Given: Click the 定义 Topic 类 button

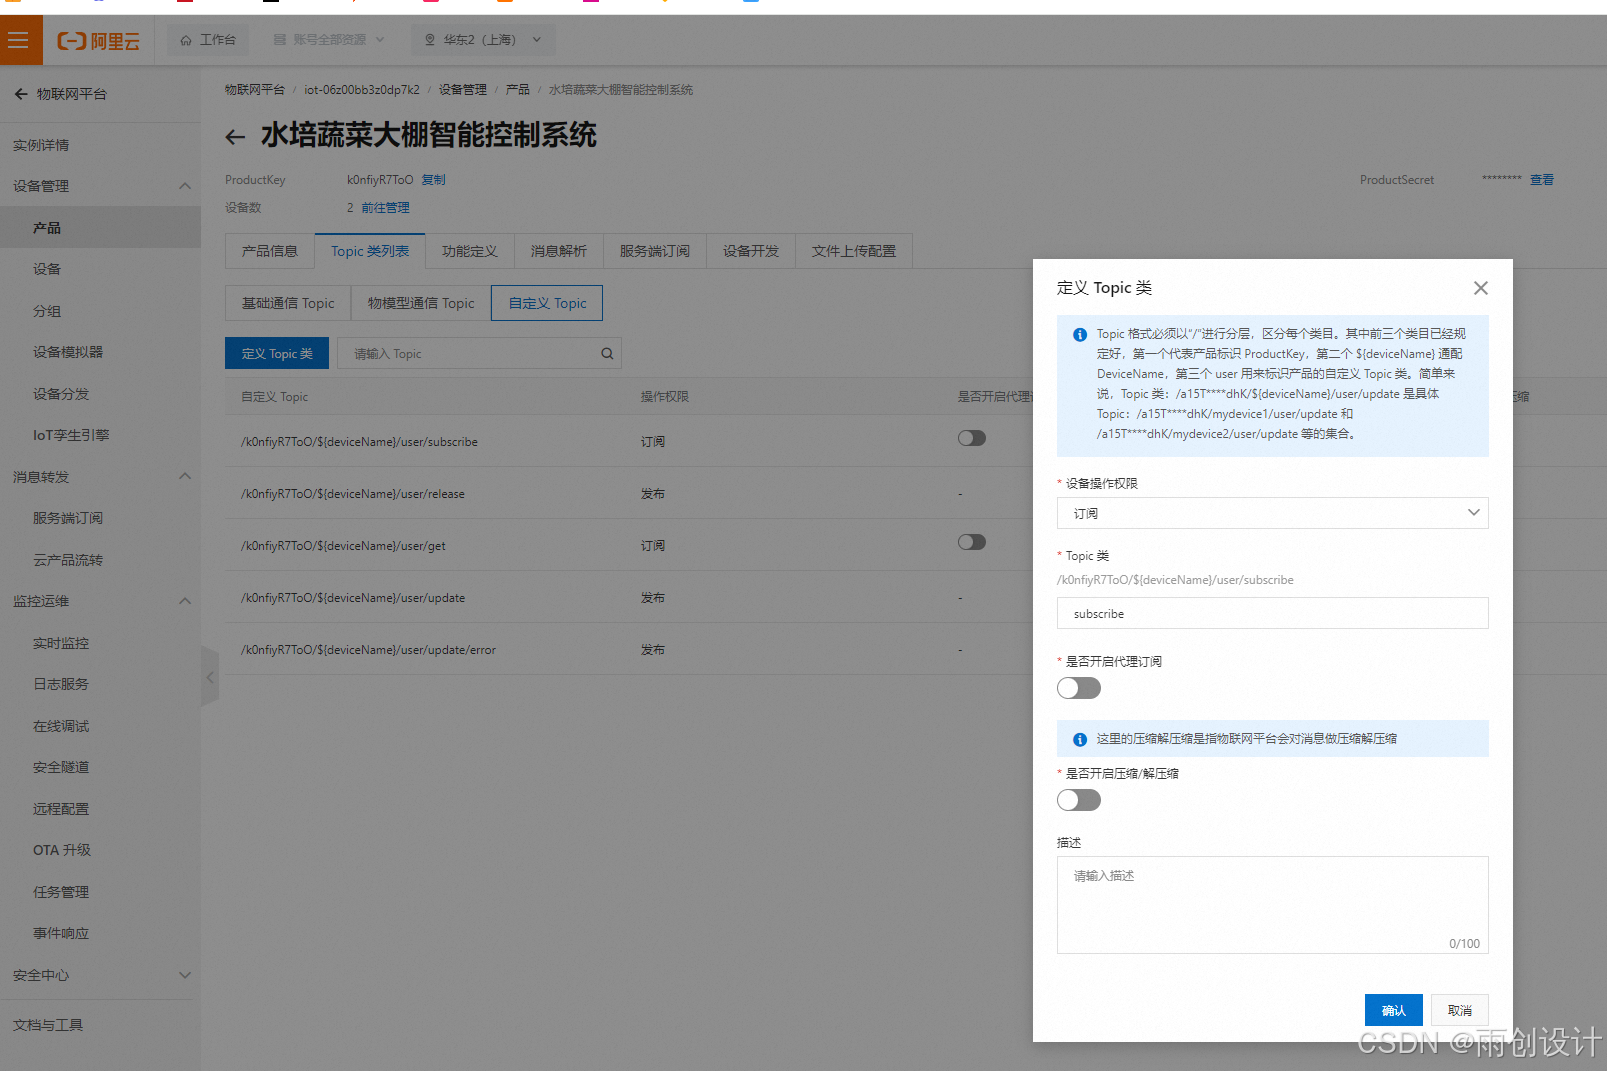Looking at the screenshot, I should [277, 354].
